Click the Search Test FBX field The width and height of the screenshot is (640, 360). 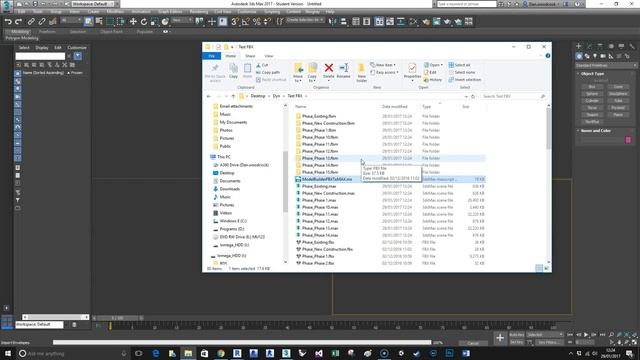click(x=513, y=96)
